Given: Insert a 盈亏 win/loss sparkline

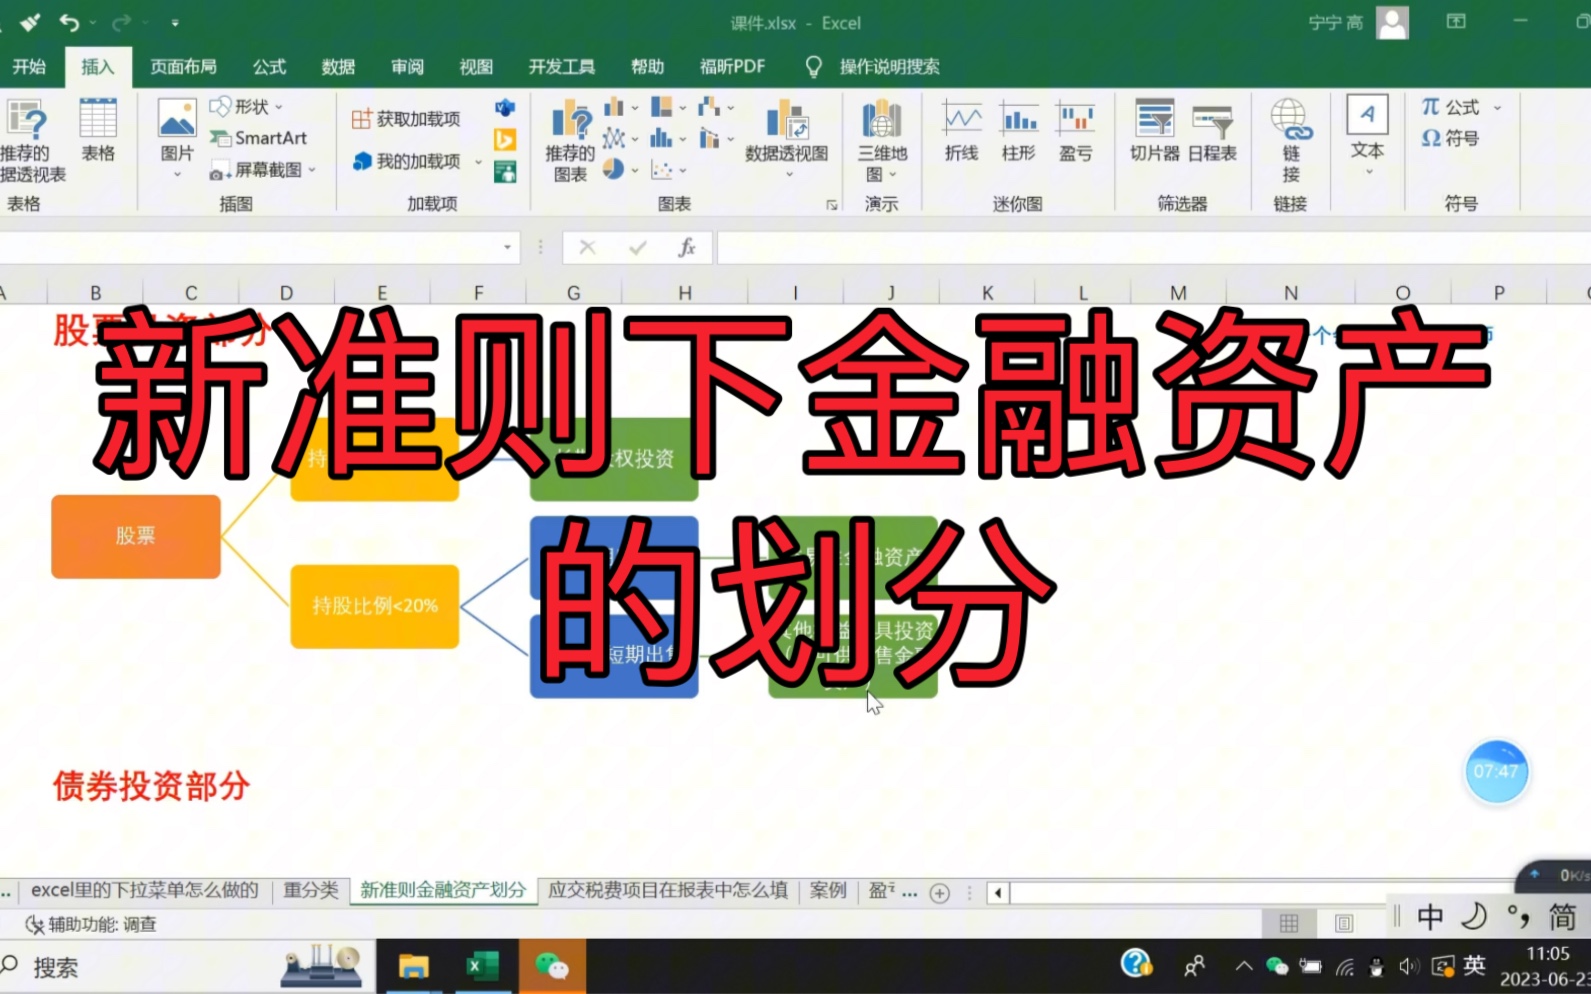Looking at the screenshot, I should coord(1076,131).
